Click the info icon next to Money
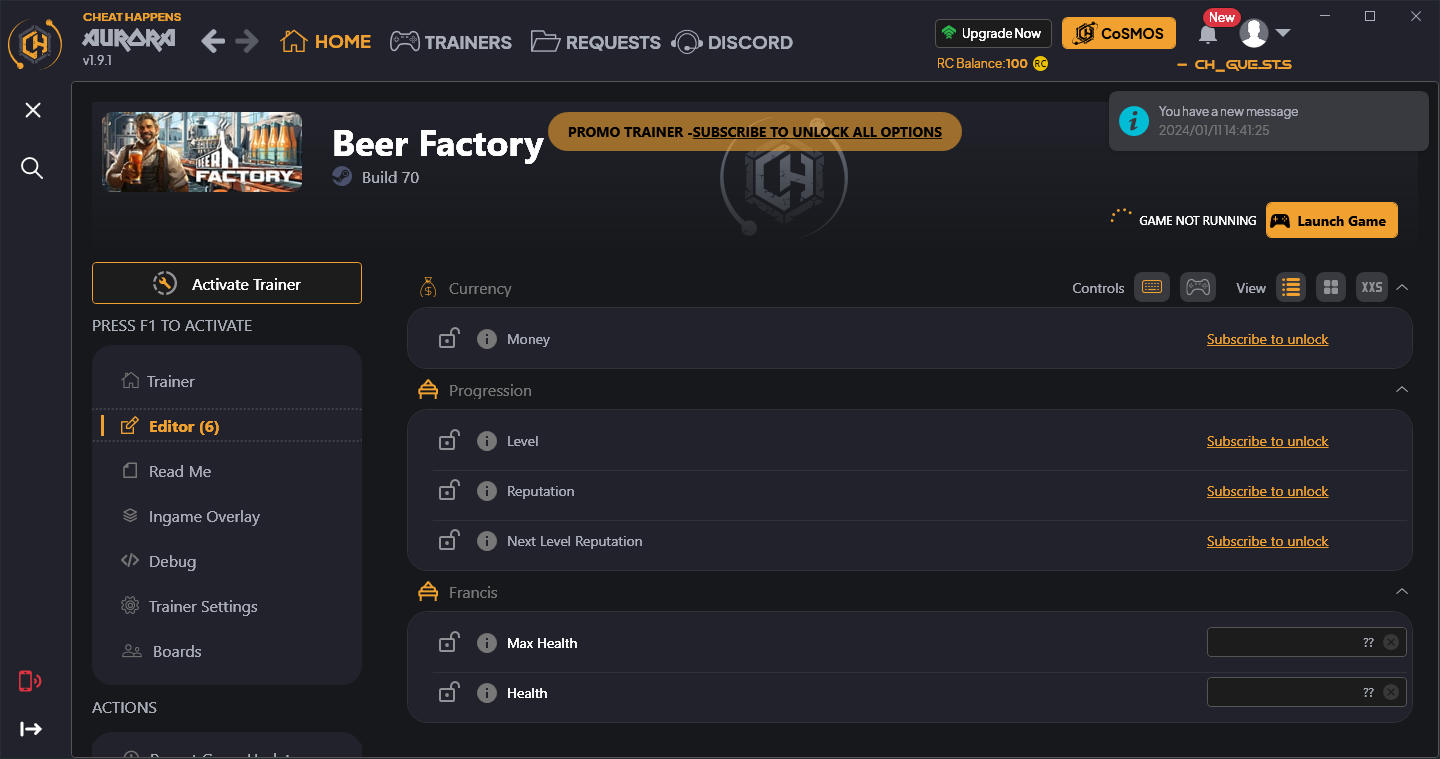The height and width of the screenshot is (759, 1440). pyautogui.click(x=487, y=339)
